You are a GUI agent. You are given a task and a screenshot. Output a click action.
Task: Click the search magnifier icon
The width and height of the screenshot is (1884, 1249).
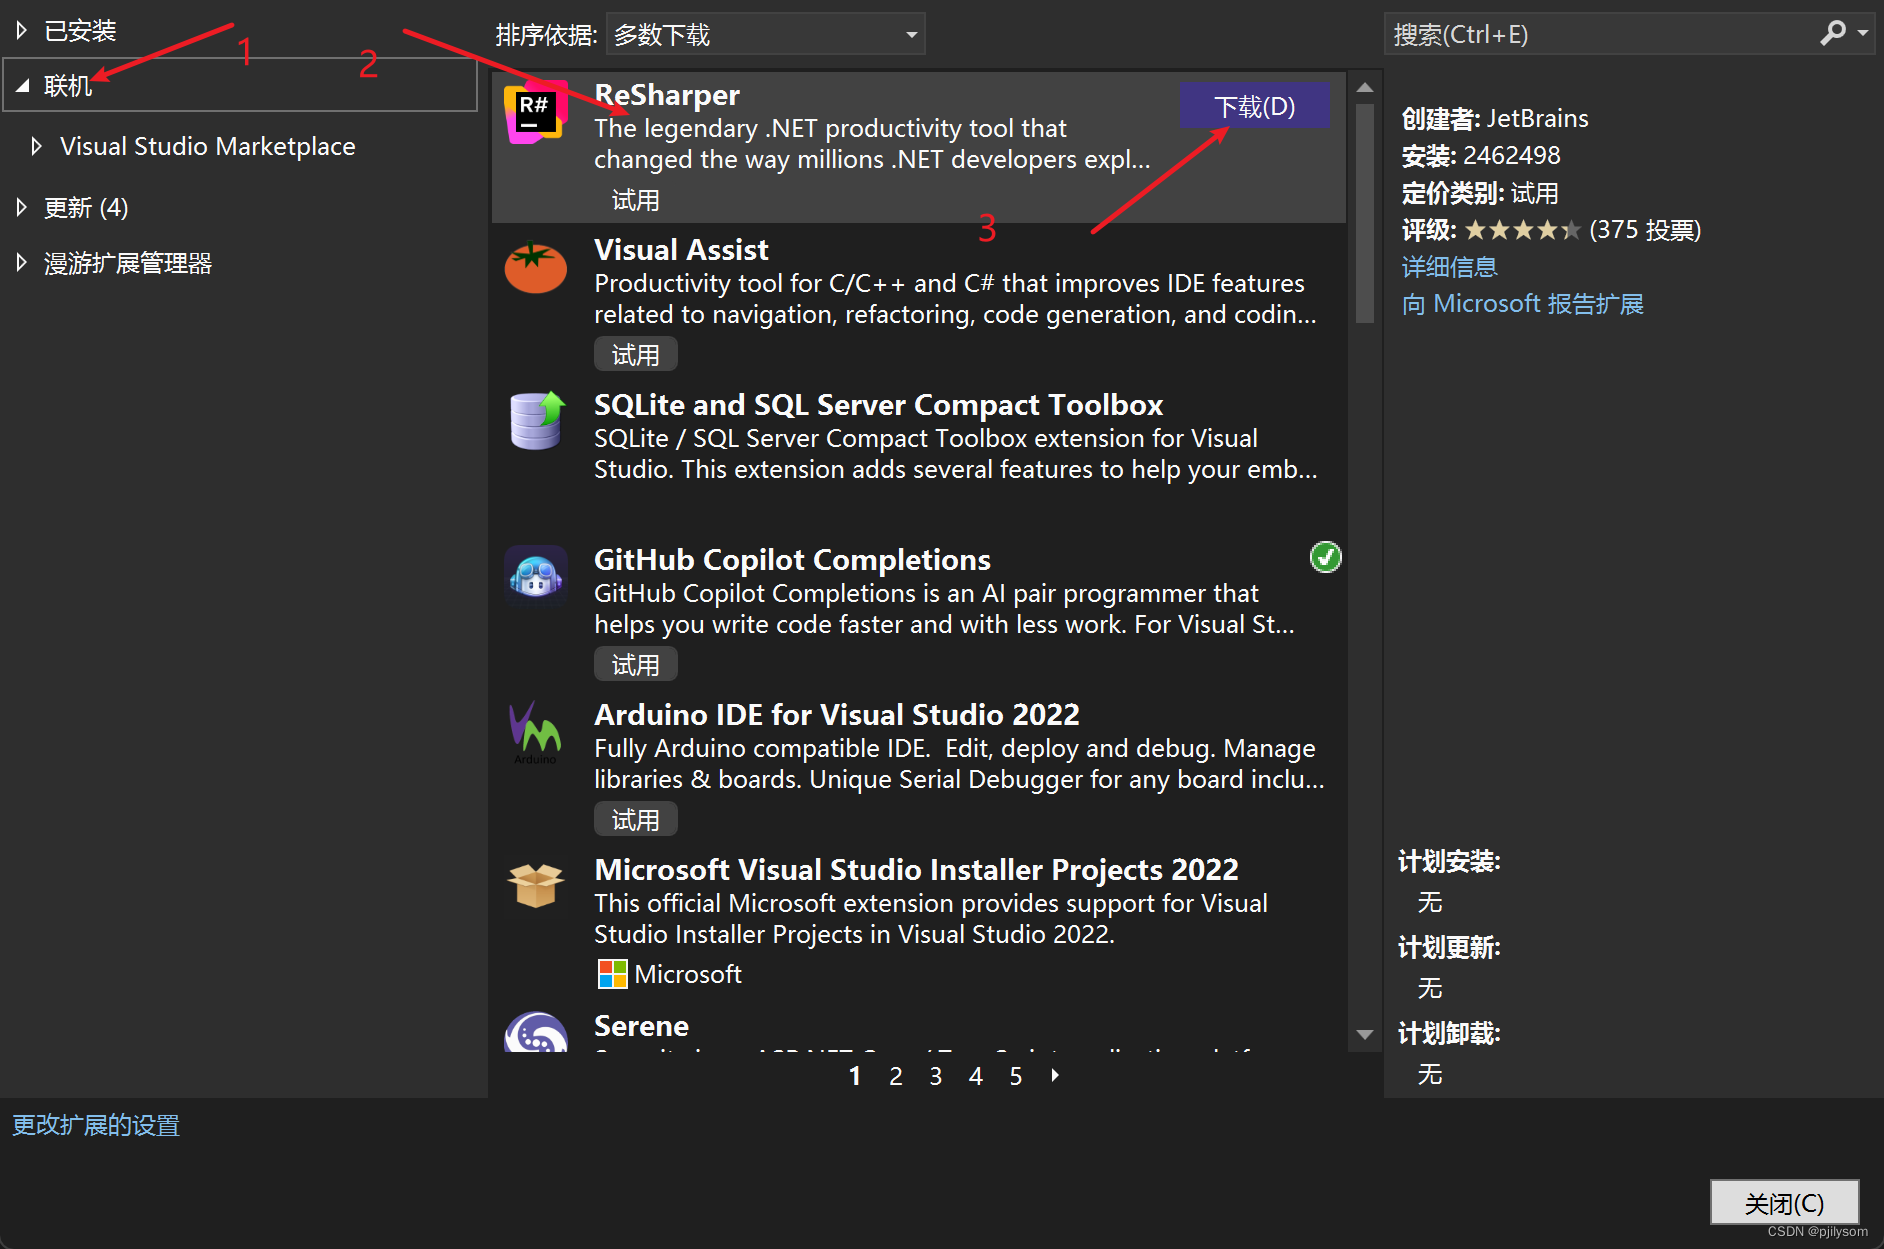(1832, 34)
